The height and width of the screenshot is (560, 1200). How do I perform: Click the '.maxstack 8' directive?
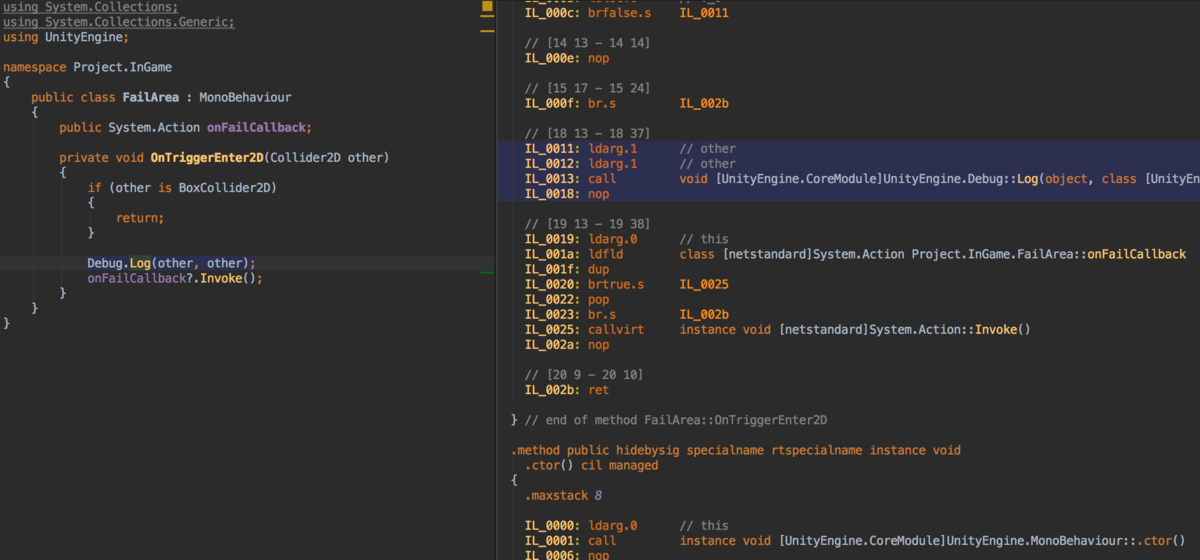tap(563, 495)
